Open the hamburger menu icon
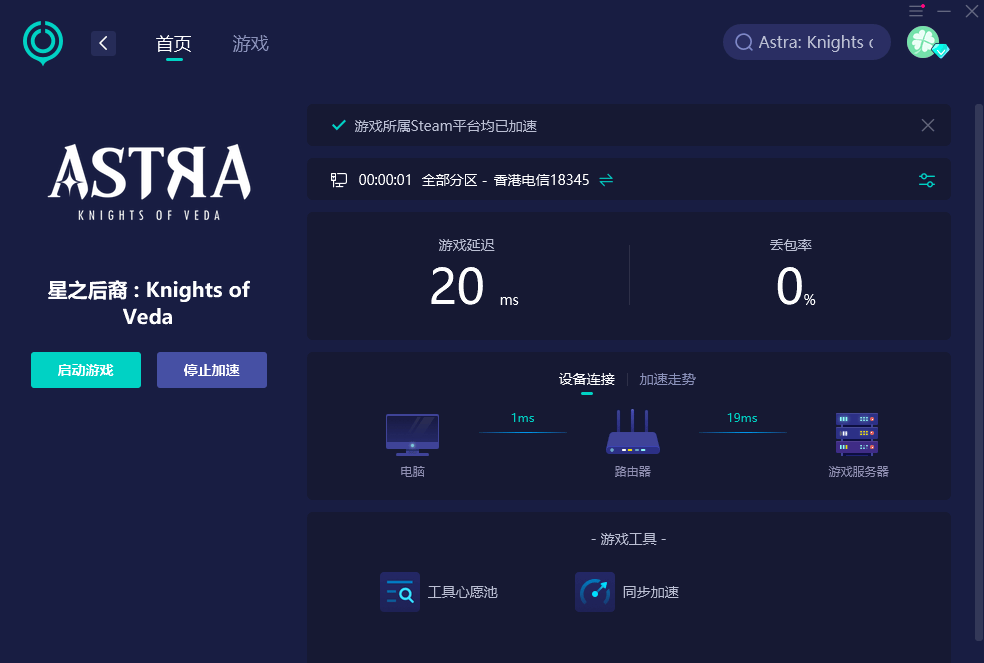Screen dimensions: 984x663 click(x=916, y=11)
